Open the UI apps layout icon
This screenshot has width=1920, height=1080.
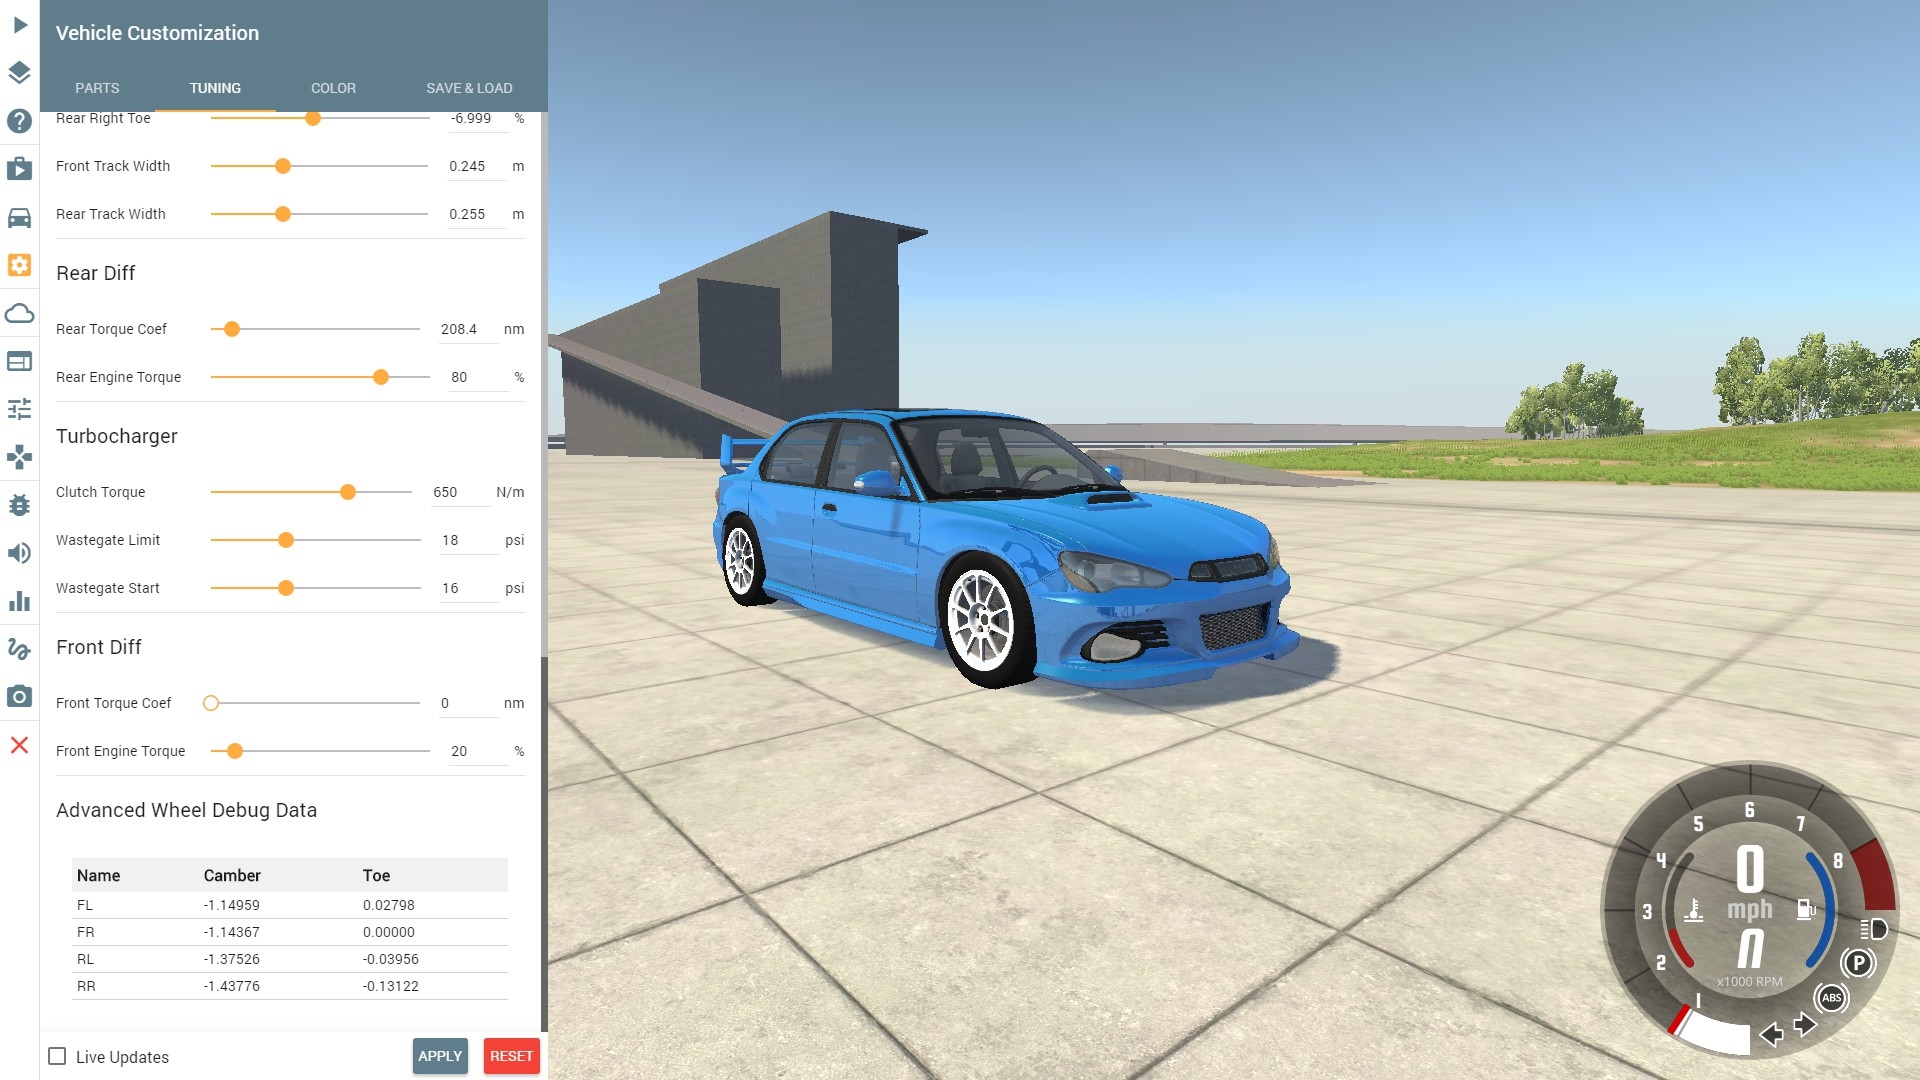point(19,361)
